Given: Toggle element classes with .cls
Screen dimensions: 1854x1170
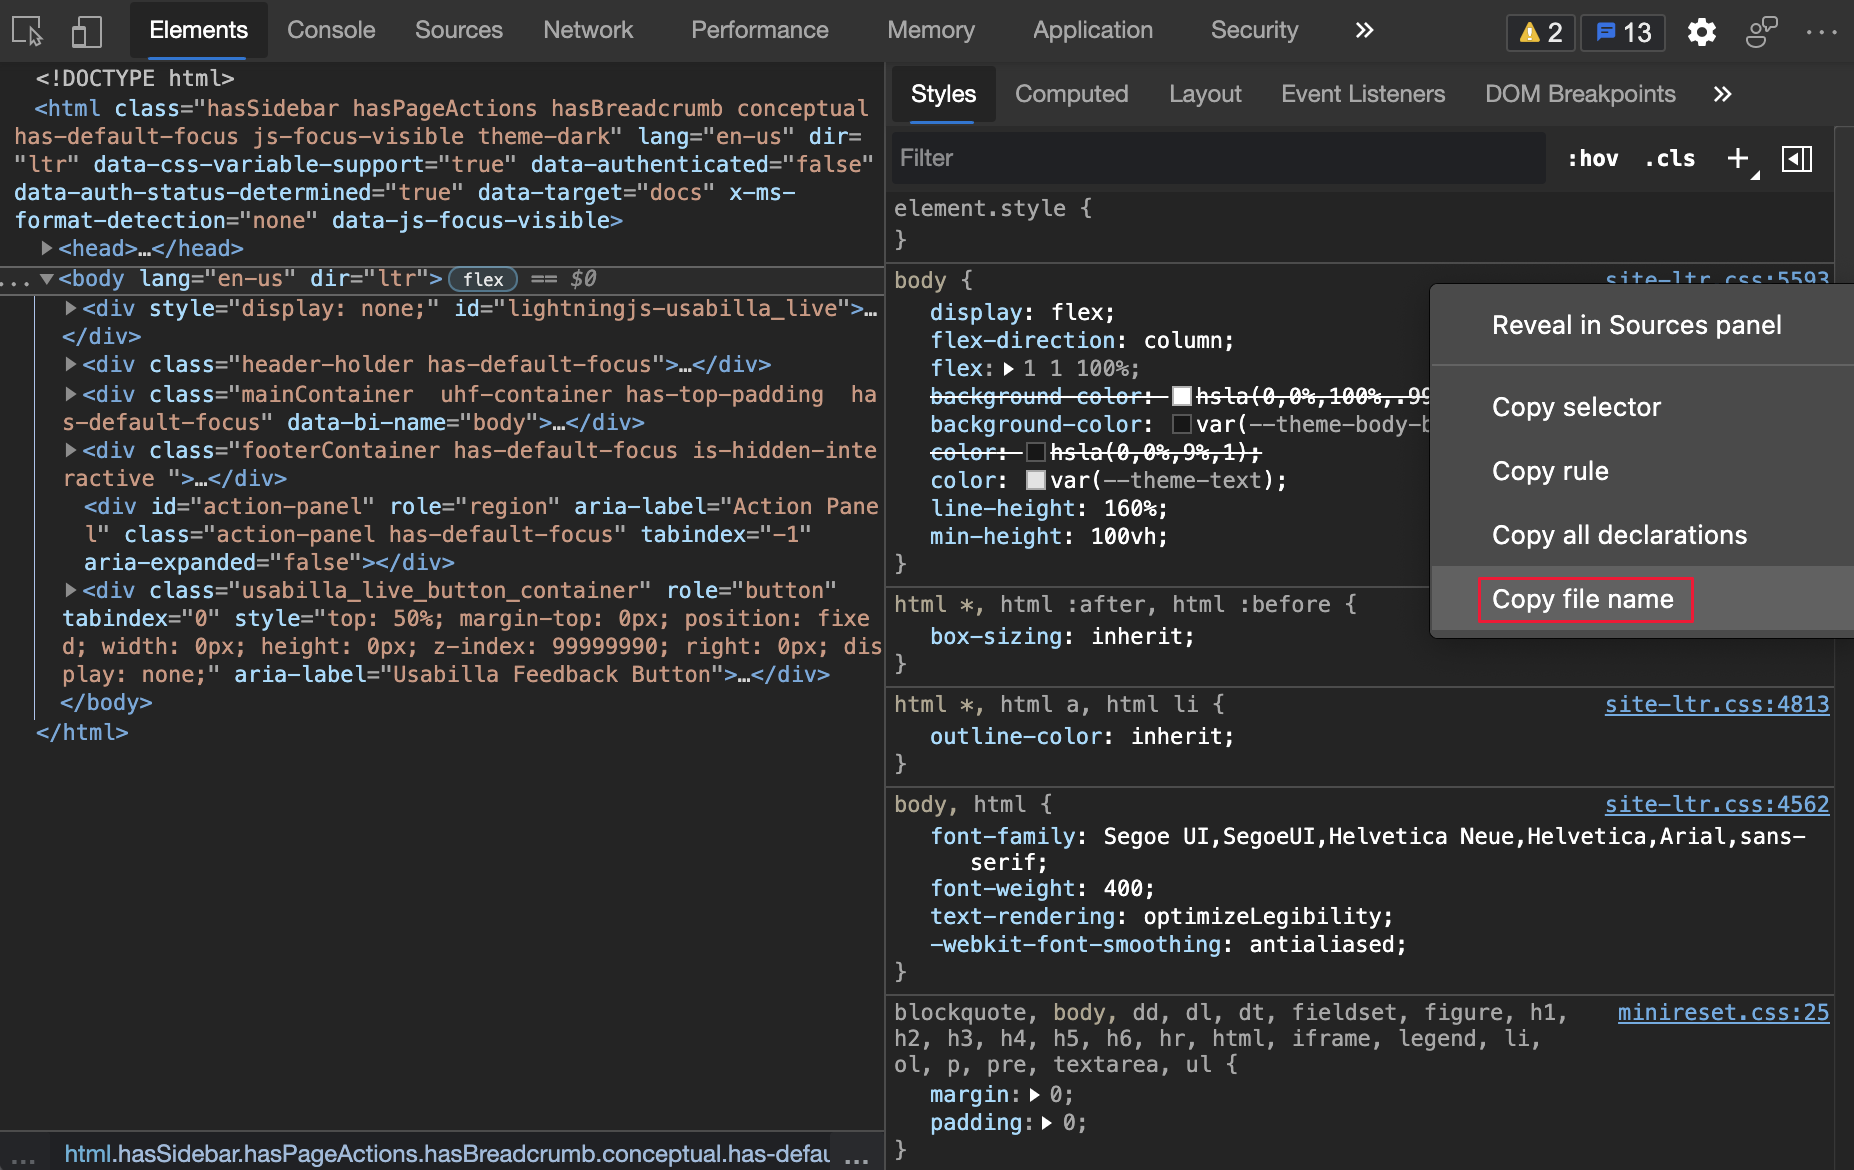Looking at the screenshot, I should [x=1669, y=158].
